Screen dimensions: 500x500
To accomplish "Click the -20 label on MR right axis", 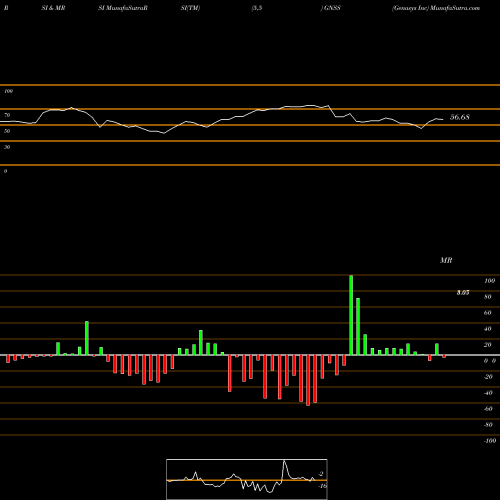I will pos(488,377).
